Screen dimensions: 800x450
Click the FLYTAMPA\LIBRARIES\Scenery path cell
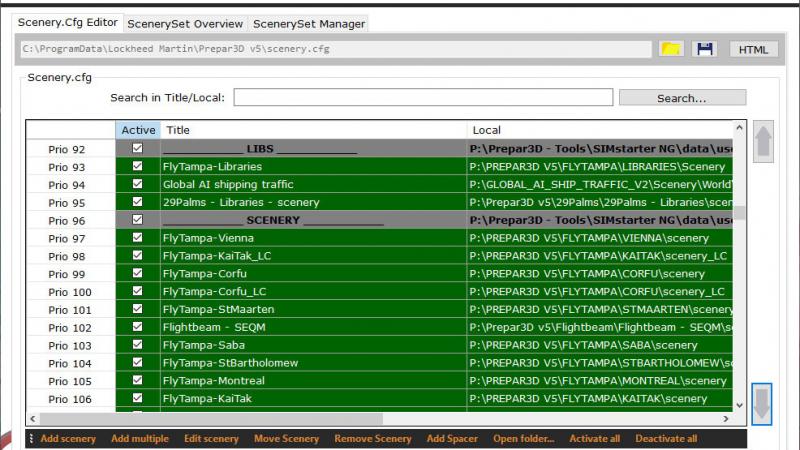pos(600,167)
